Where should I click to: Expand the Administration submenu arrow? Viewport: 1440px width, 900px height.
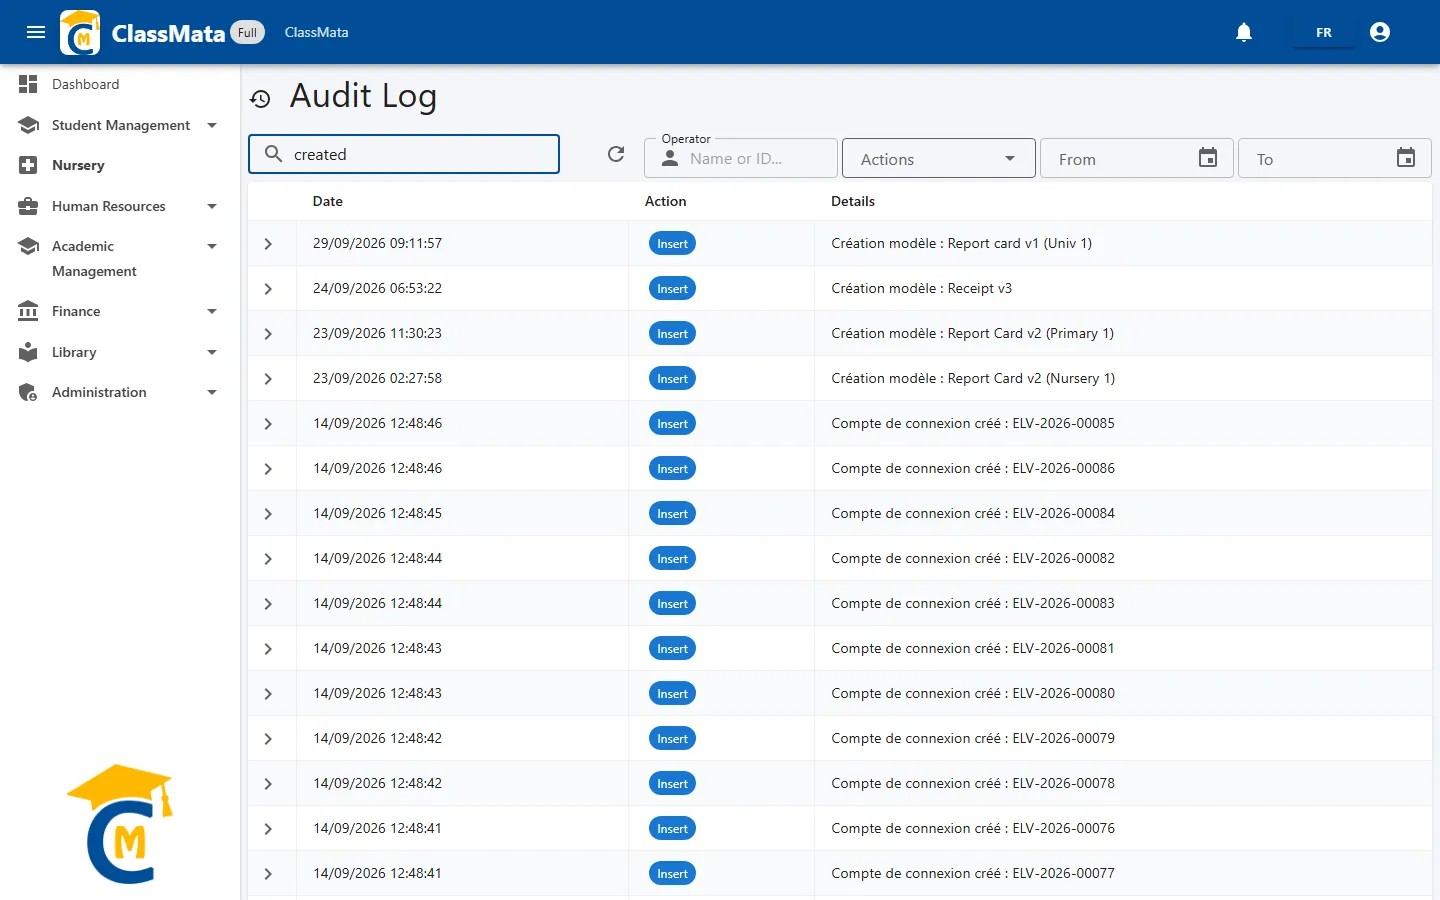click(212, 392)
